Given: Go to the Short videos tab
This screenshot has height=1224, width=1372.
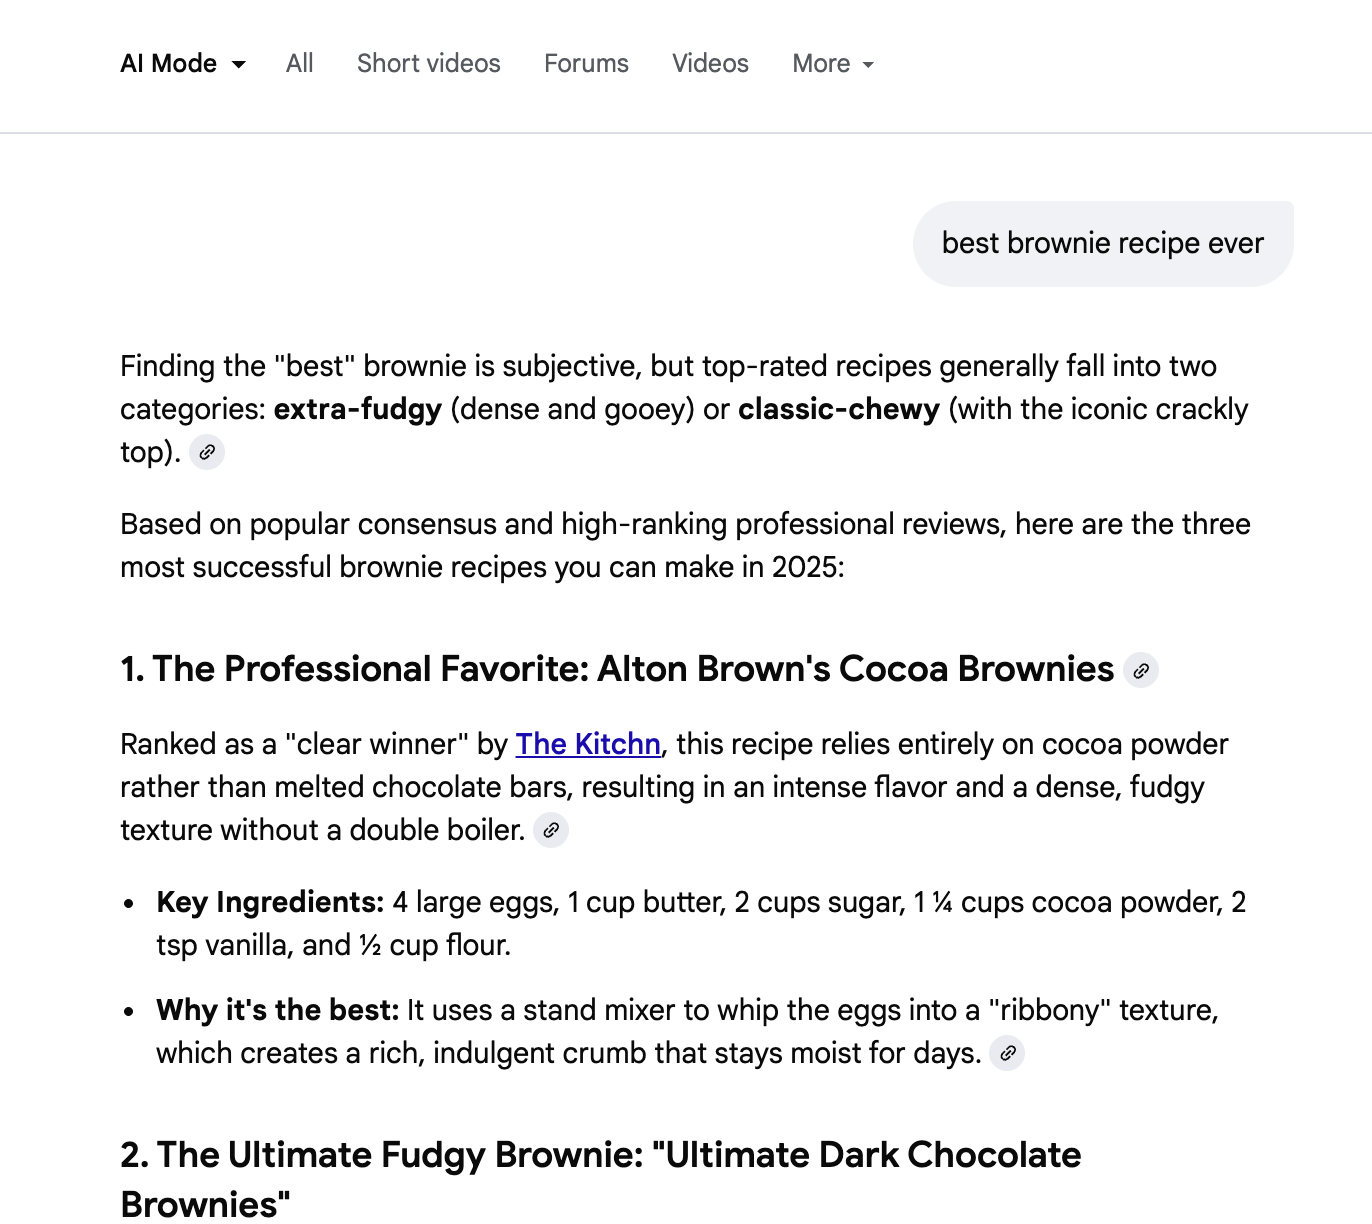Looking at the screenshot, I should coord(428,64).
